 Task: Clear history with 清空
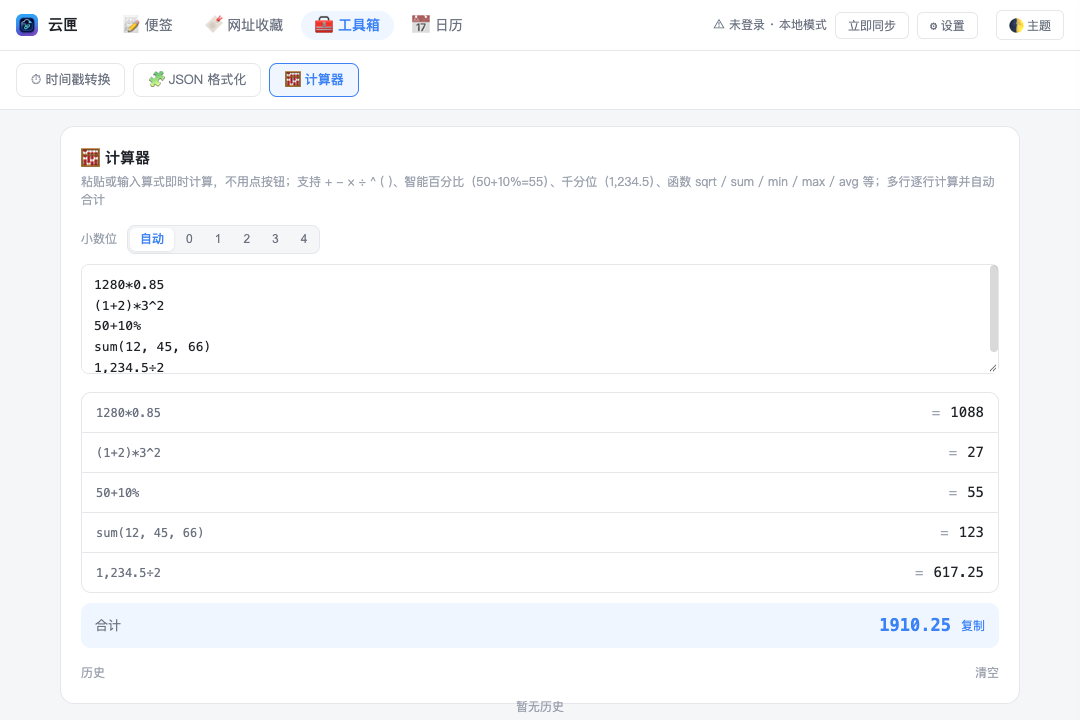tap(986, 672)
